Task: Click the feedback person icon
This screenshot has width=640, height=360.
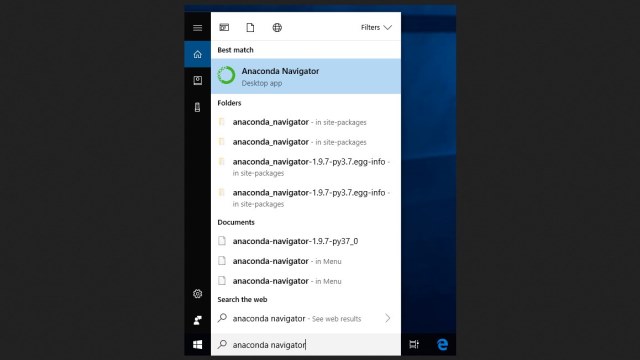Action: click(198, 320)
